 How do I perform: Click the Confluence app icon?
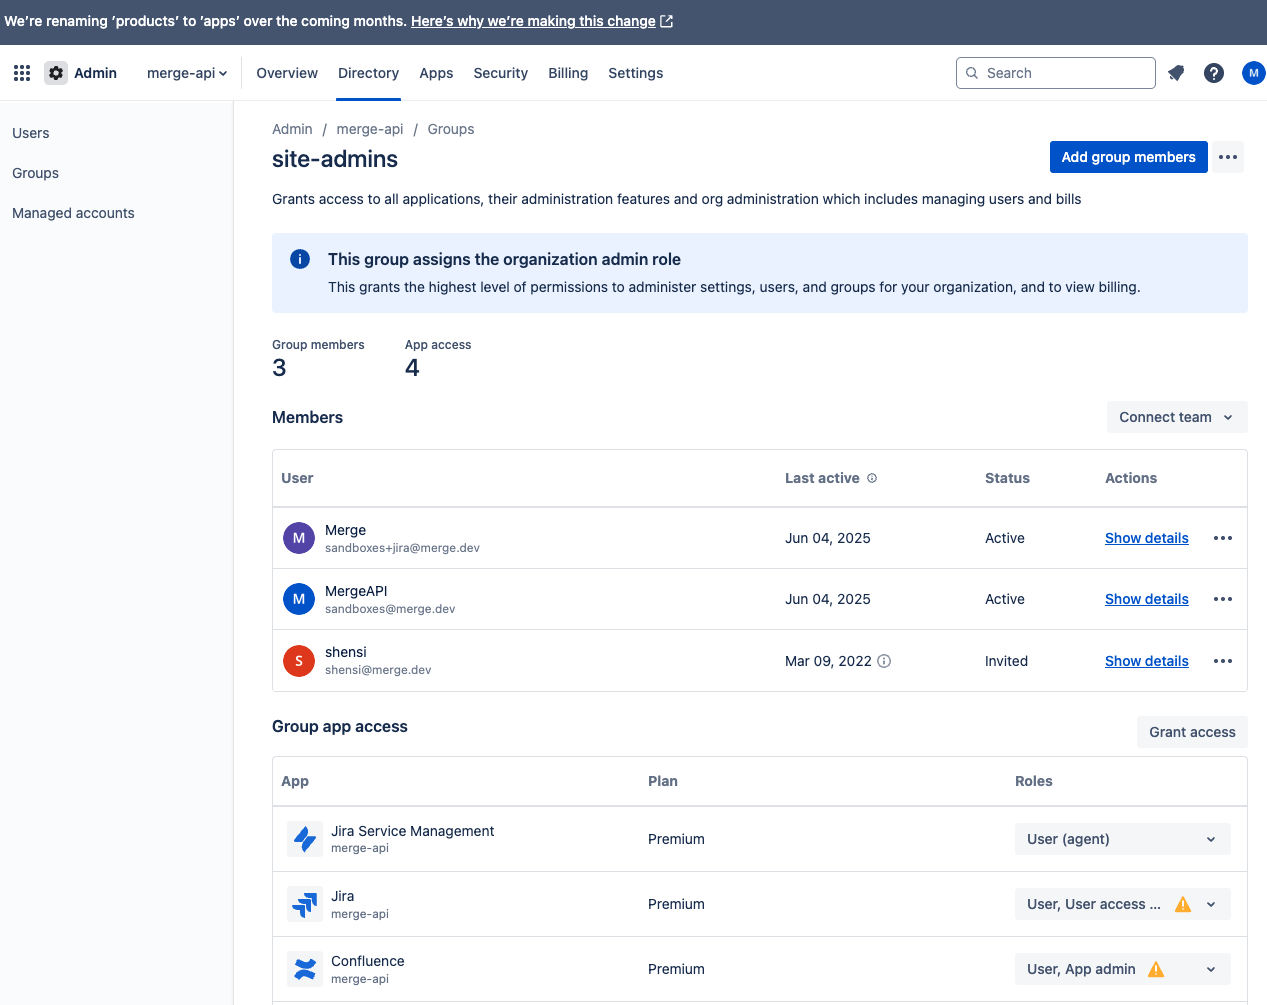tap(305, 968)
